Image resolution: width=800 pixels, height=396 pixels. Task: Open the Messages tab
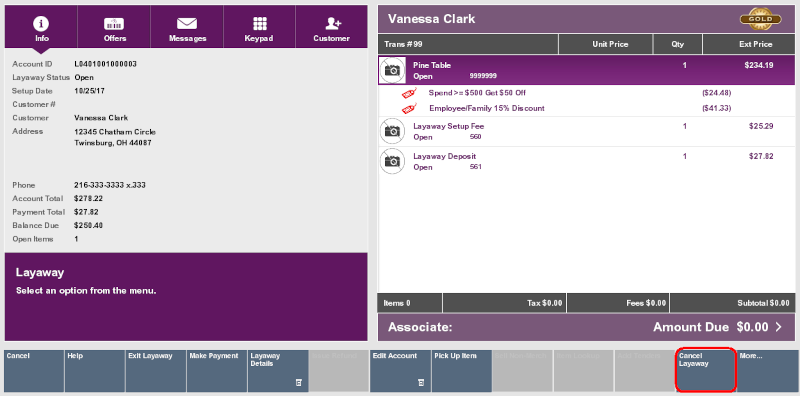coord(187,27)
